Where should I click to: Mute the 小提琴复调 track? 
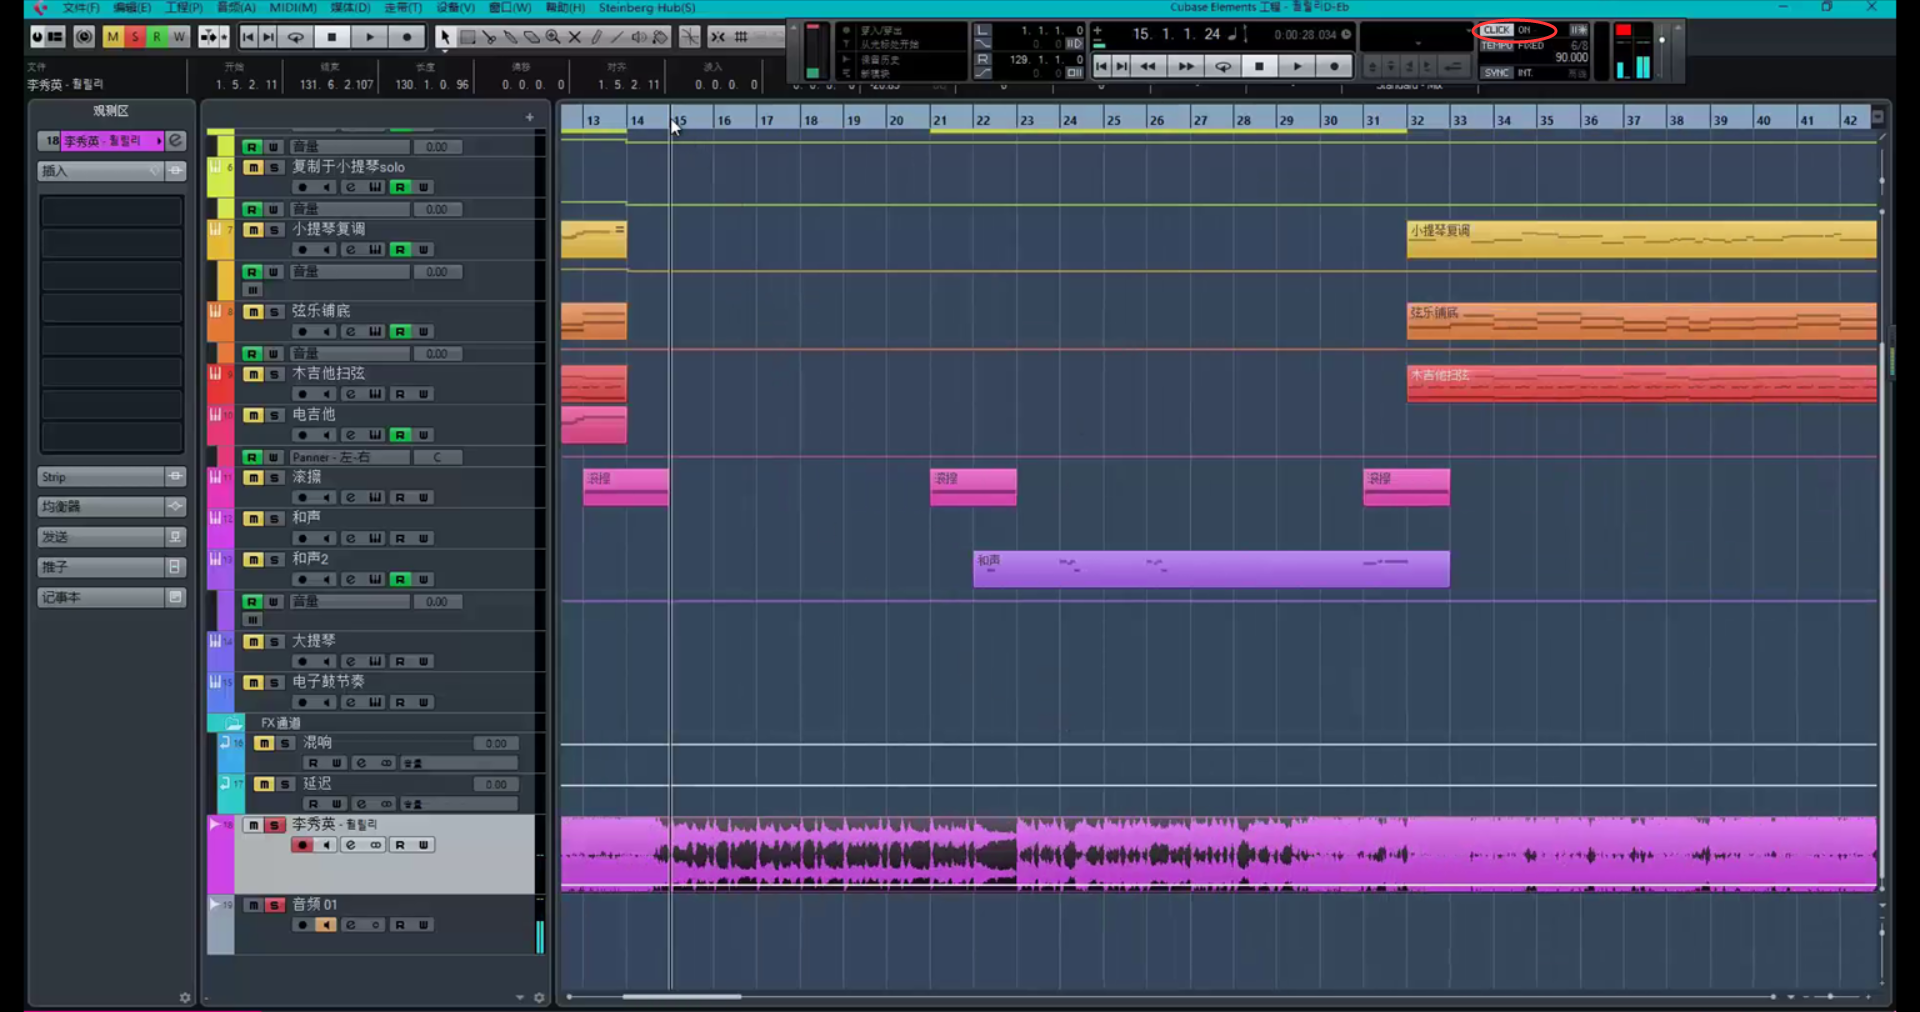coord(253,230)
